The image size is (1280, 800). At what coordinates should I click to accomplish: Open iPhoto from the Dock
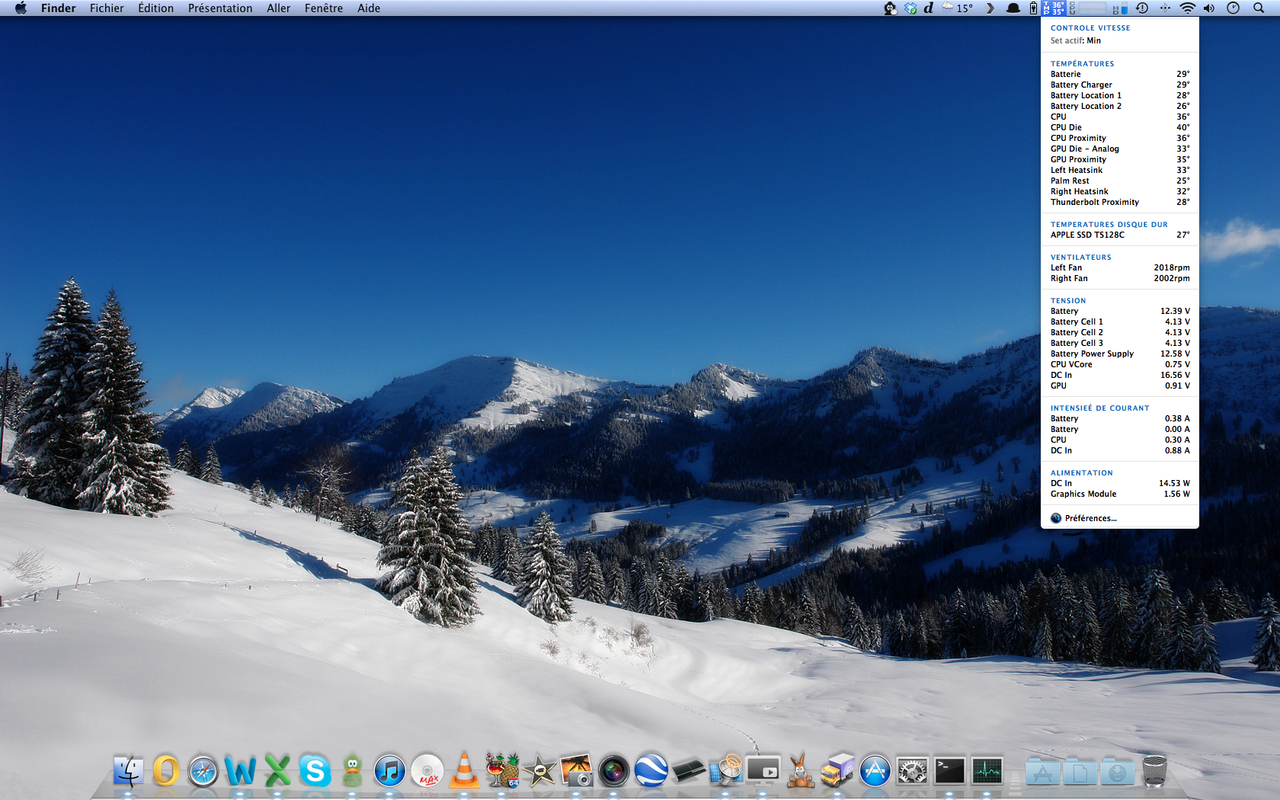pyautogui.click(x=576, y=770)
